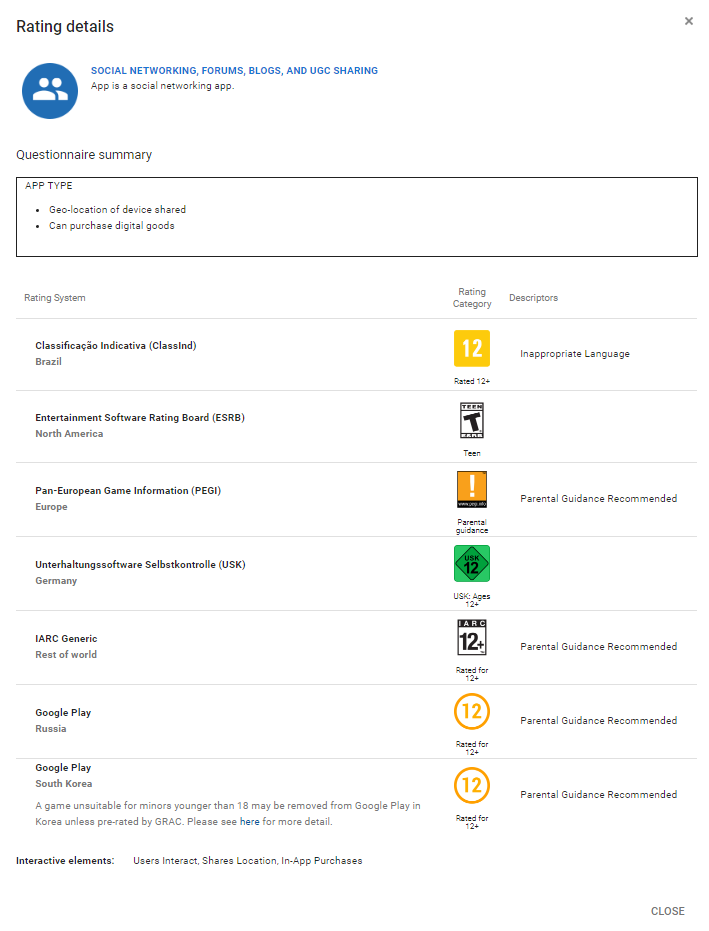This screenshot has width=709, height=931.
Task: Click the Social Networking, Forums, Blogs category heading
Action: click(234, 71)
